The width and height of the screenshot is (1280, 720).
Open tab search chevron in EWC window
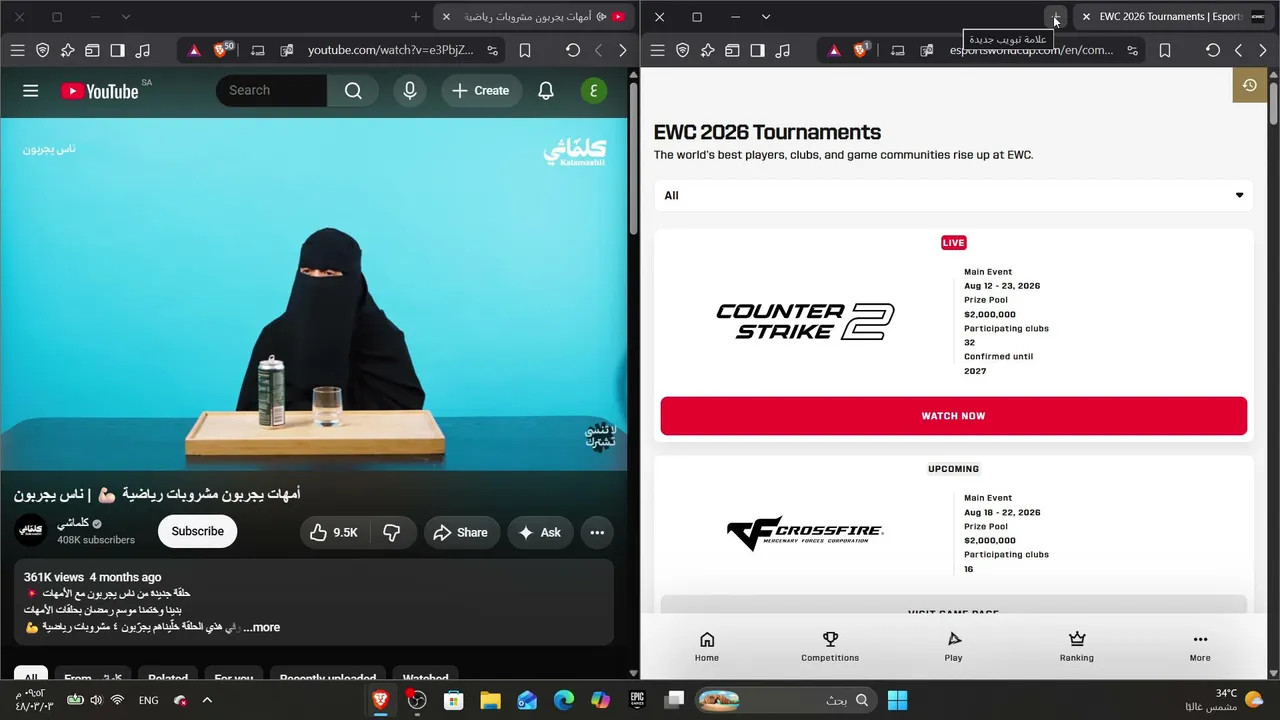[766, 17]
